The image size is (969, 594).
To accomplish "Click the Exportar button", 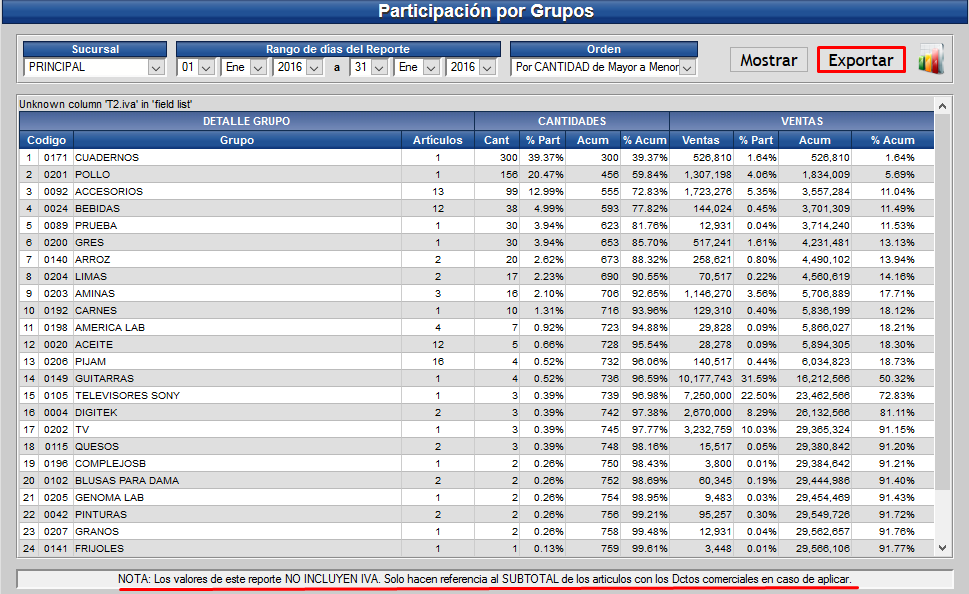I will coord(861,60).
